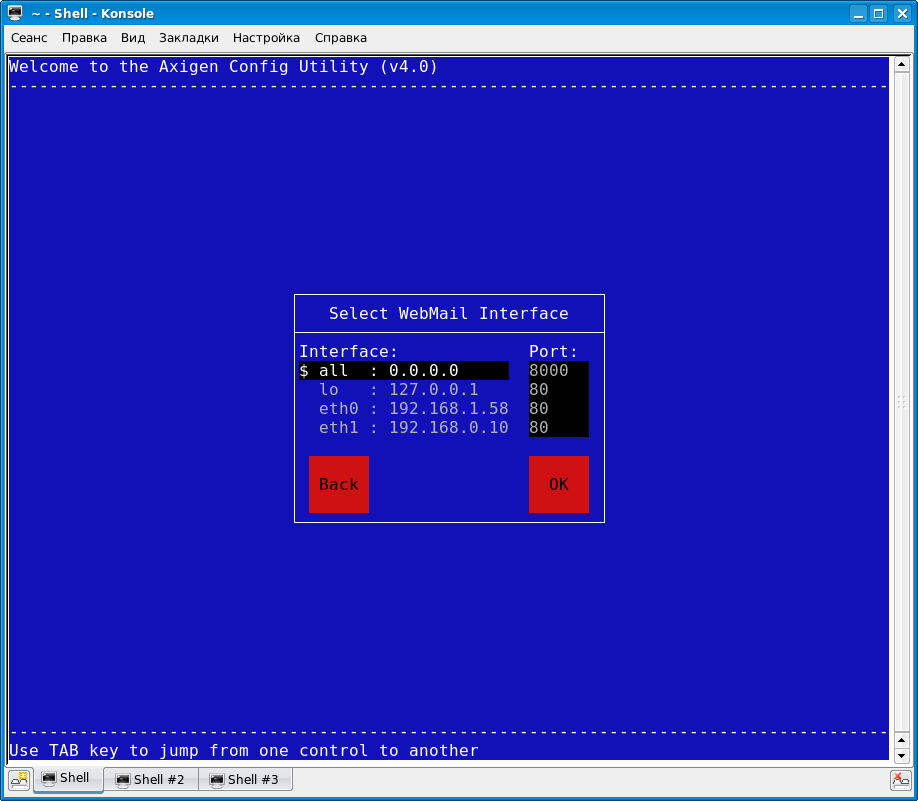This screenshot has width=918, height=801.
Task: Open the Правка menu
Action: 84,38
